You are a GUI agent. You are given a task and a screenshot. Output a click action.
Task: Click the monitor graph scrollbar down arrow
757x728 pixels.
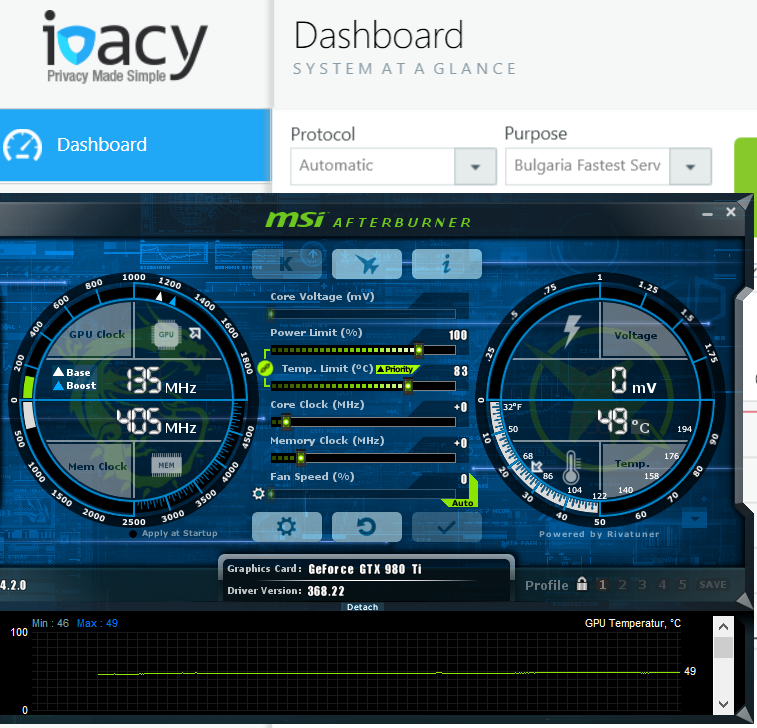(x=723, y=704)
